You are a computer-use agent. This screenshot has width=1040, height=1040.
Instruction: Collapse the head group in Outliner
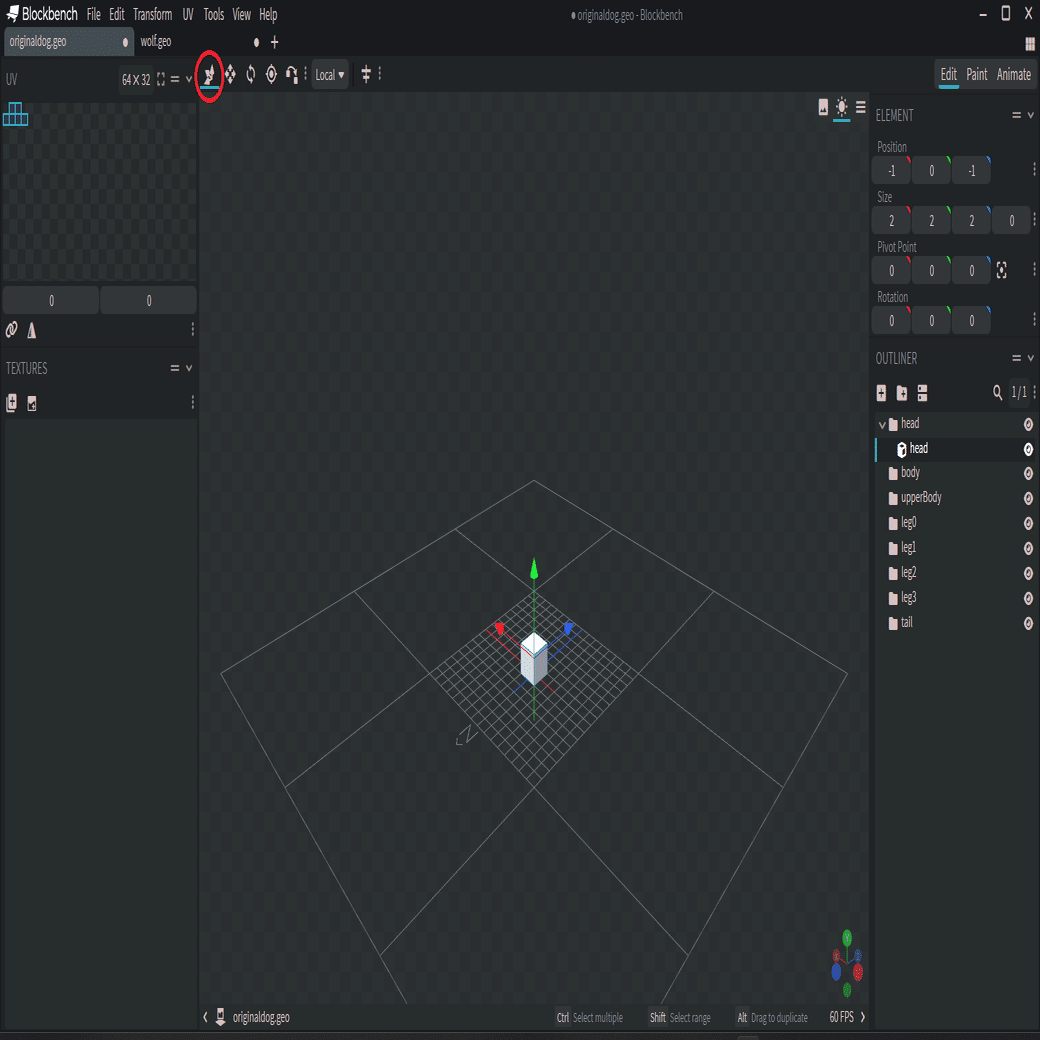point(881,424)
